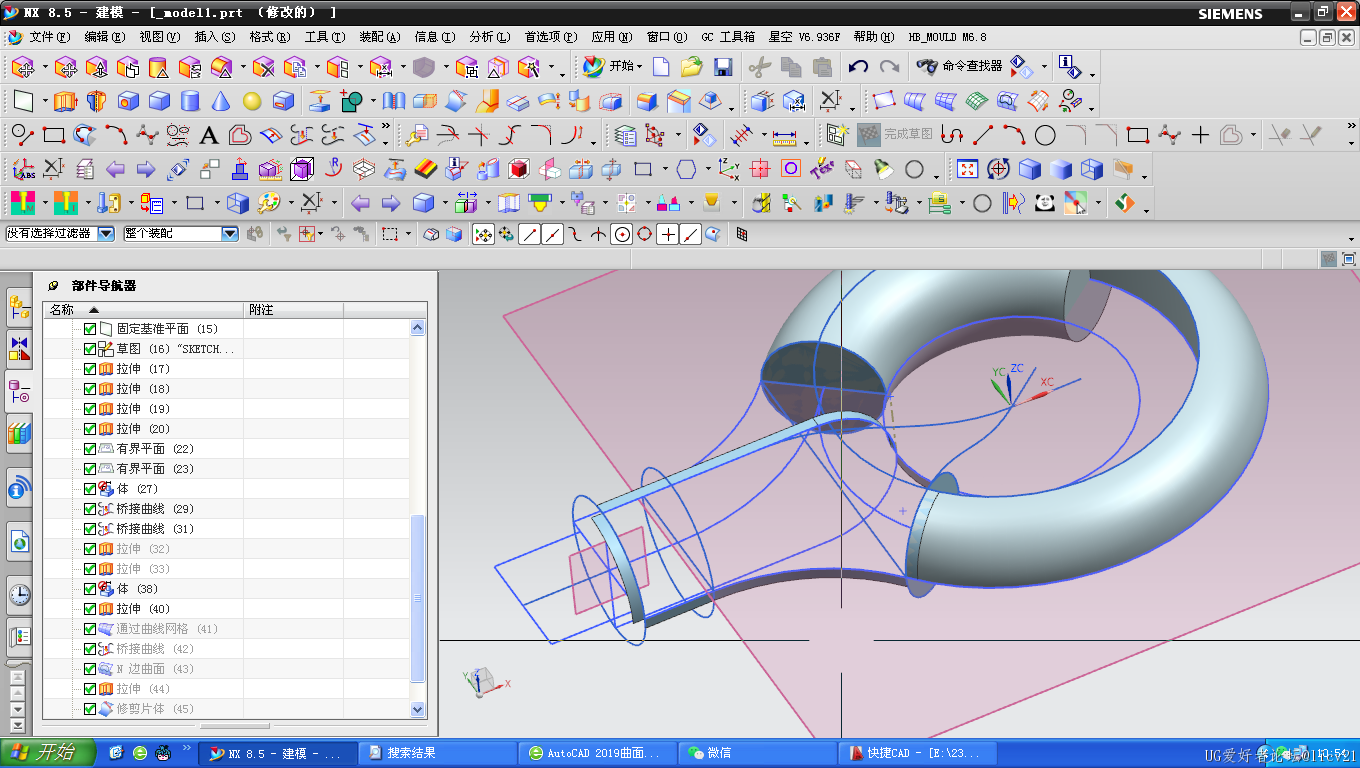The width and height of the screenshot is (1360, 768).
Task: Toggle the 通过曲线网格 (41) checkbox
Action: click(x=90, y=629)
